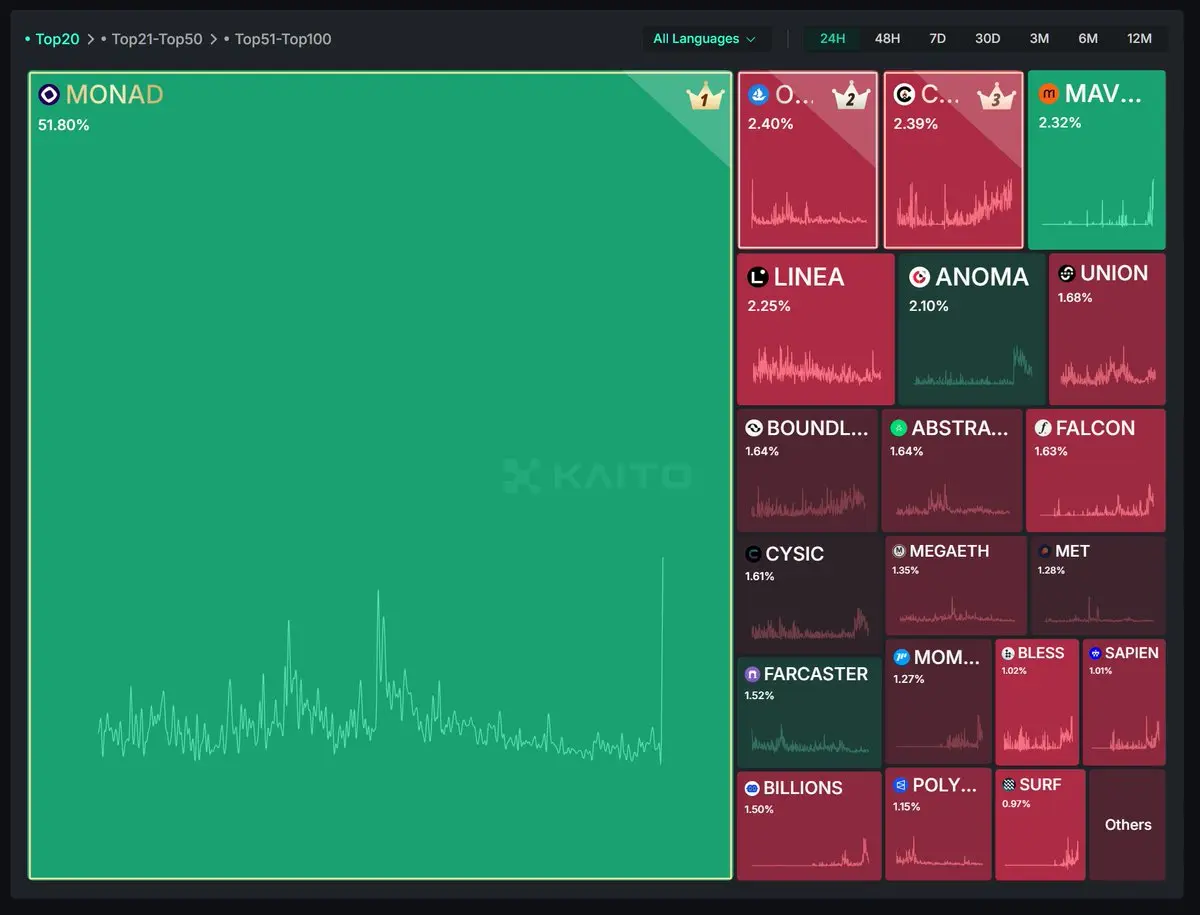Switch to the 3M time range
The height and width of the screenshot is (915, 1200).
(1039, 39)
